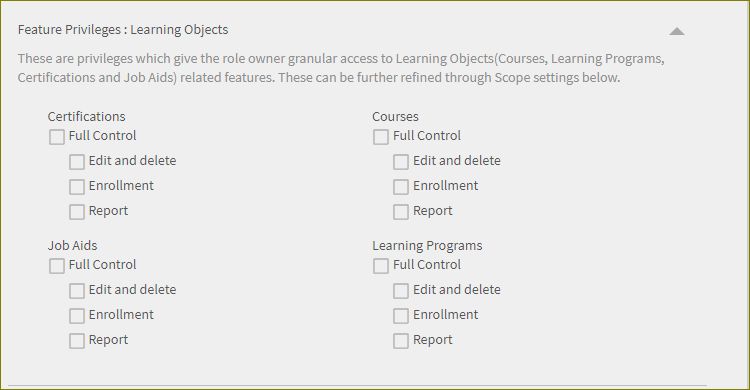Click the Learning Programs Report label text

[432, 340]
